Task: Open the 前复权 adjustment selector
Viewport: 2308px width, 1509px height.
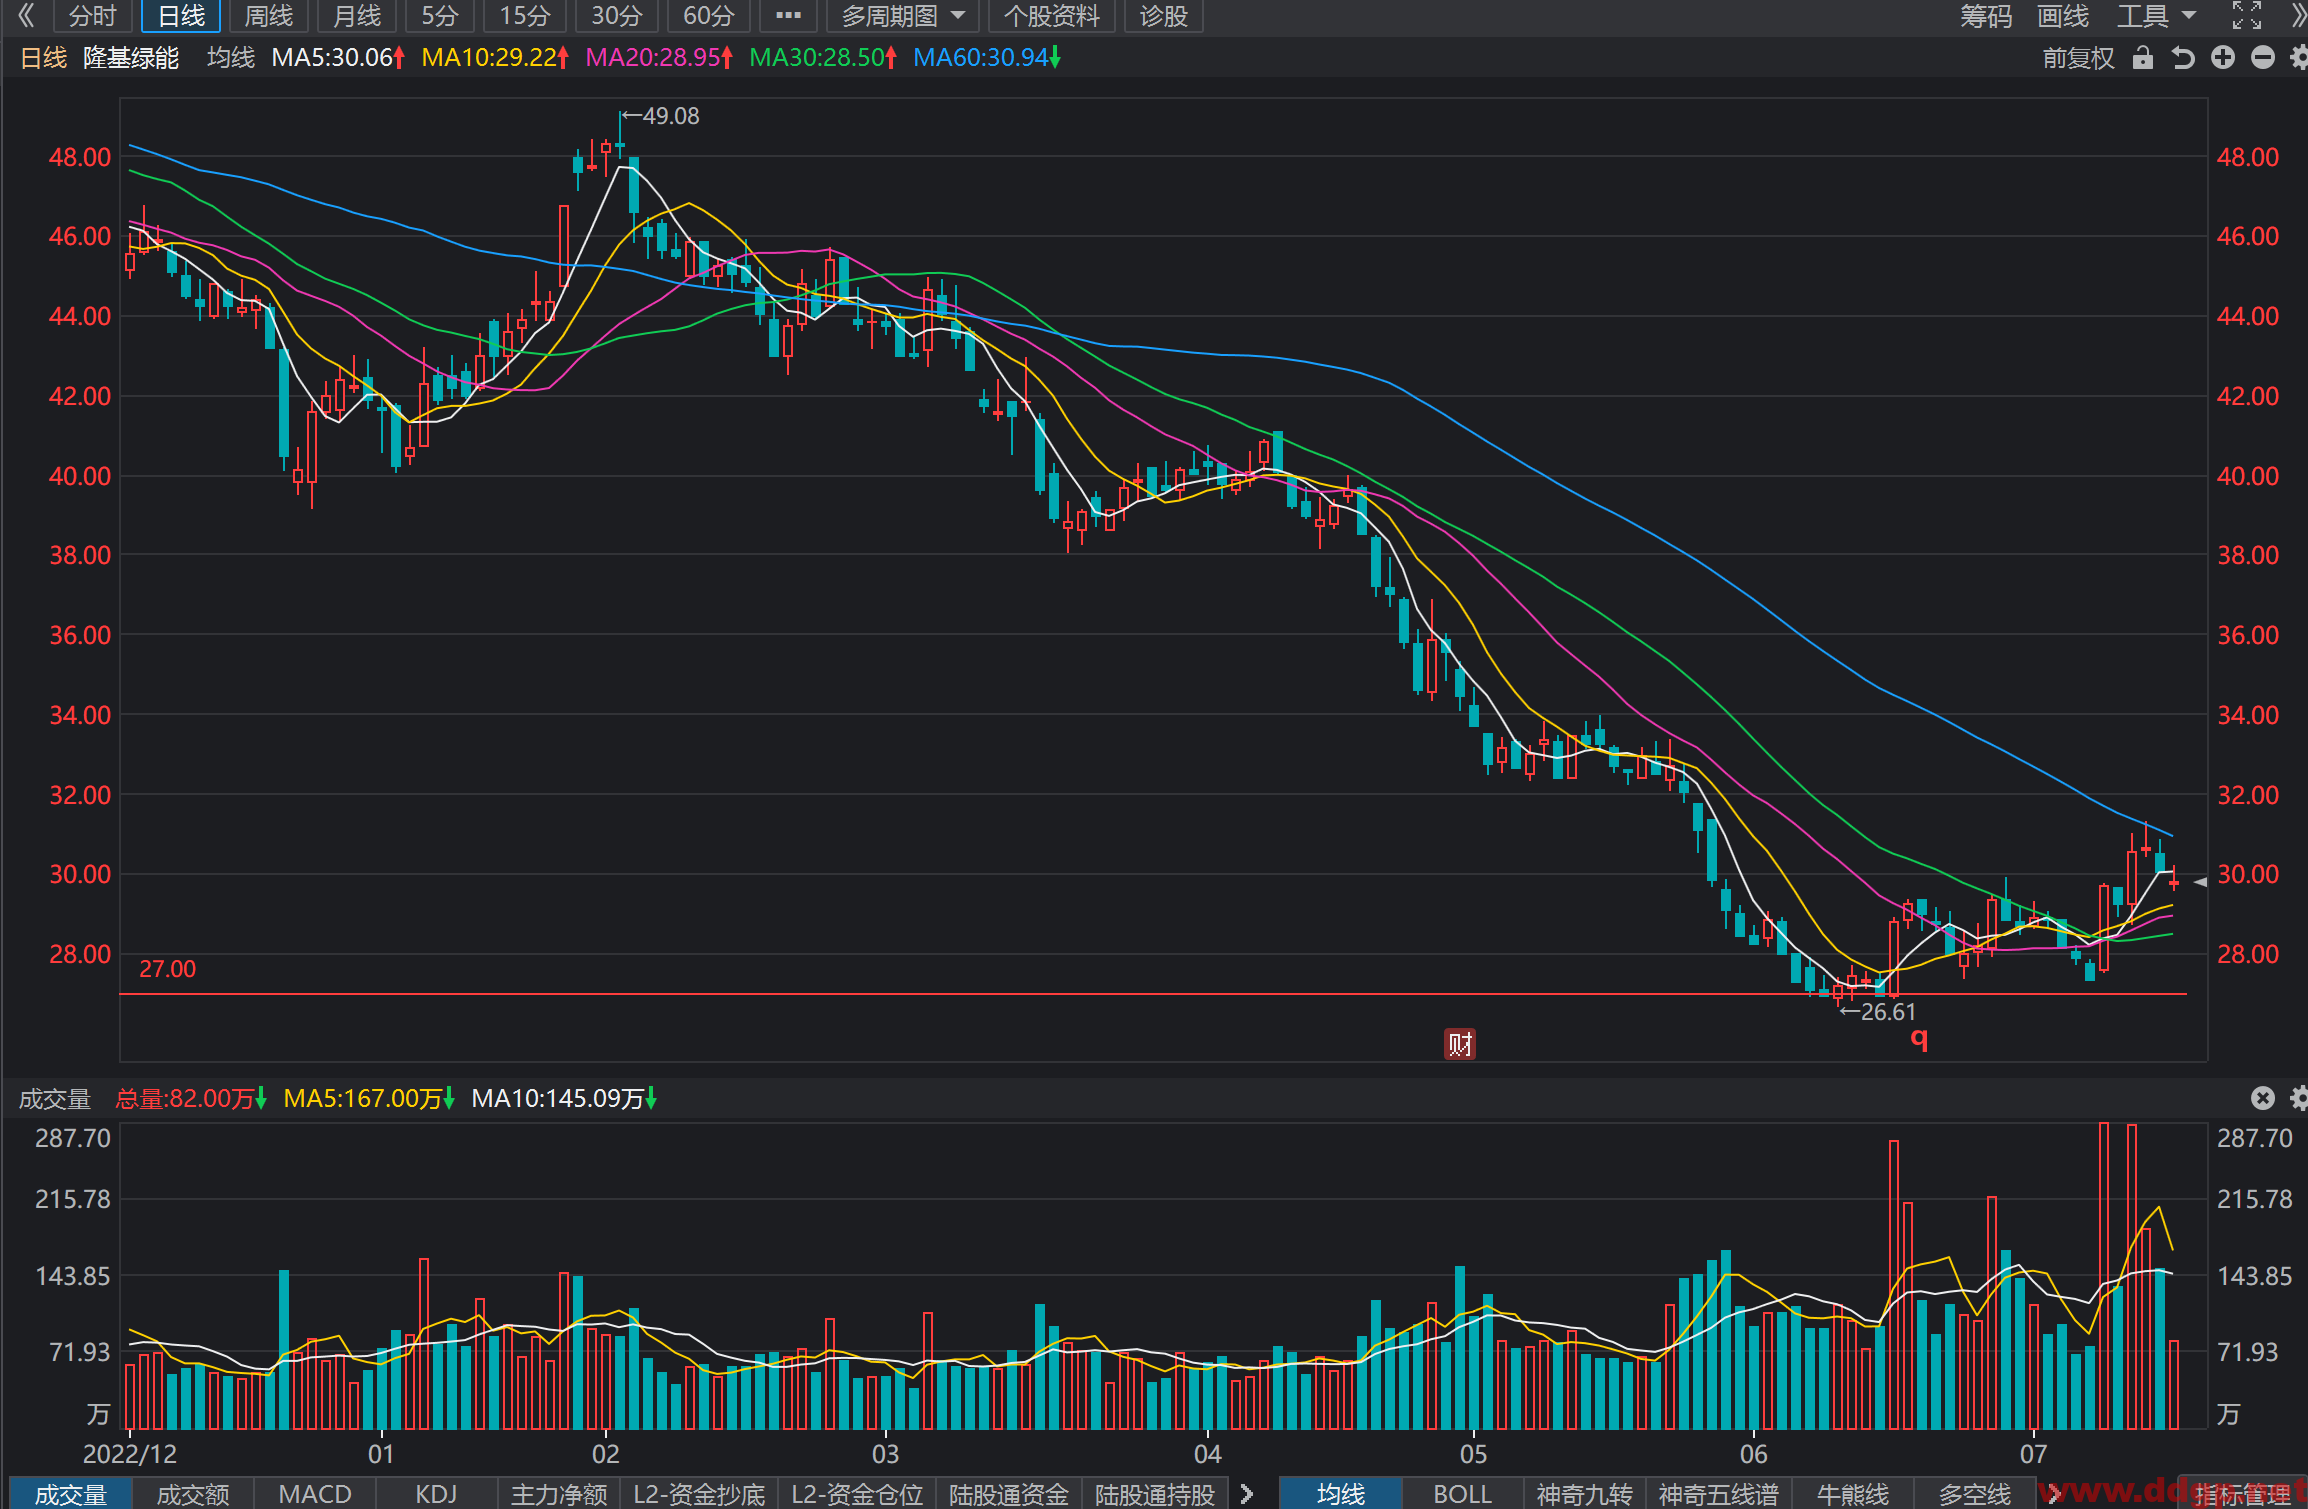Action: coord(2078,58)
